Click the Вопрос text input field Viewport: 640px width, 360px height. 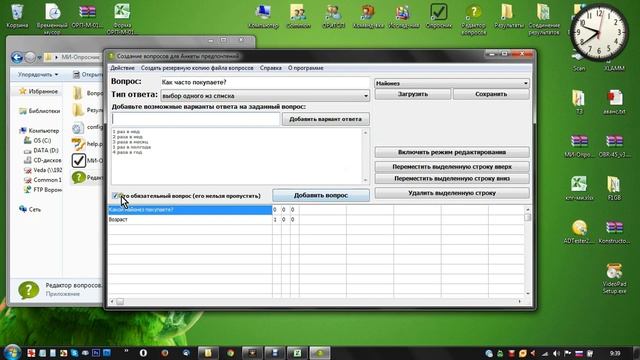[264, 82]
